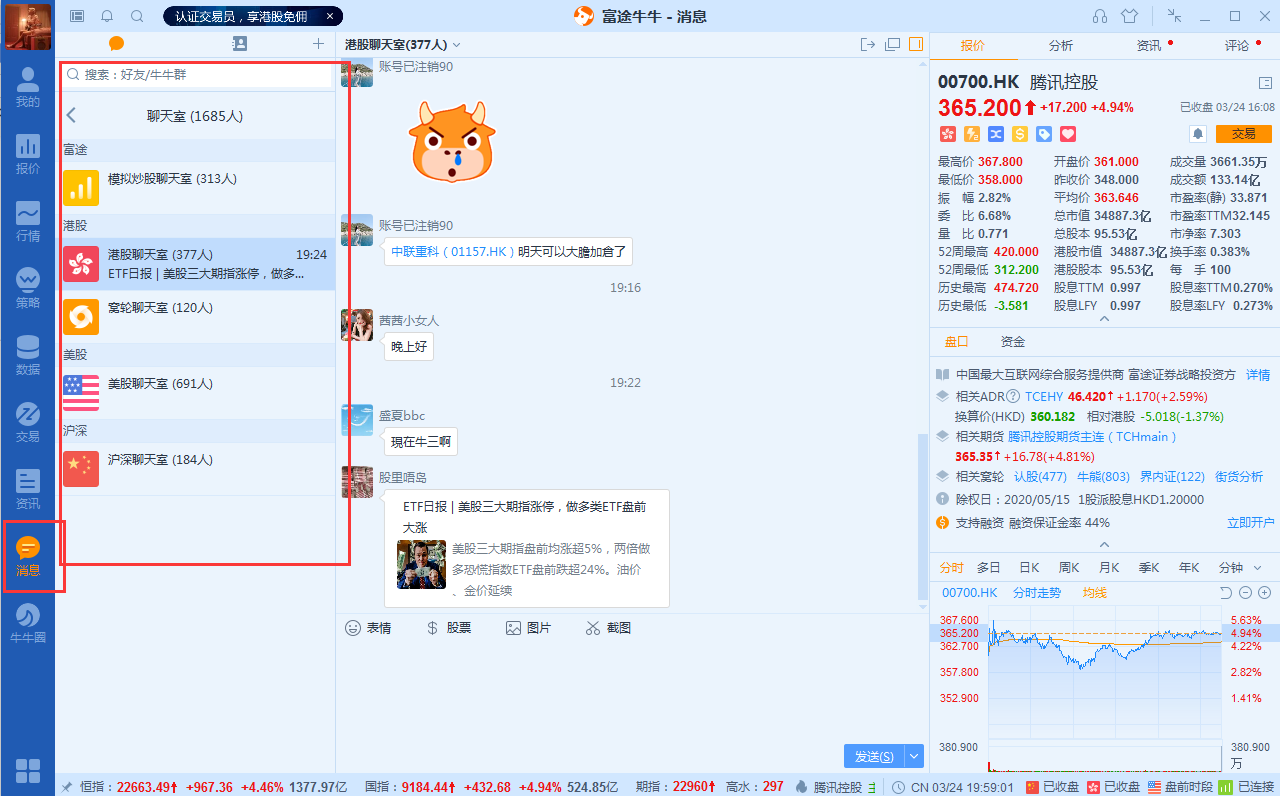This screenshot has width=1280, height=796.
Task: Open the 我的 sidebar section
Action: 28,88
